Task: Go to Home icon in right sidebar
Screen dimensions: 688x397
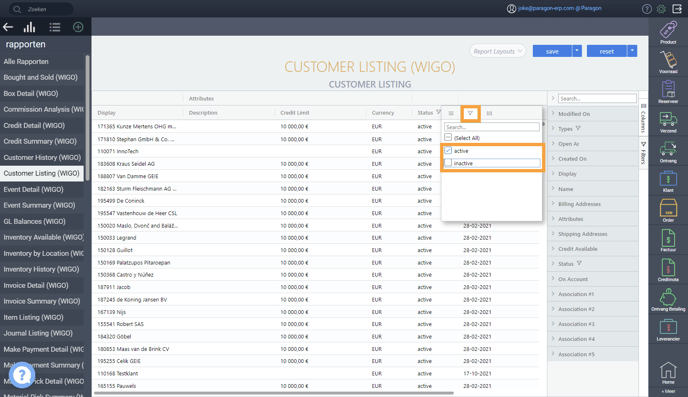Action: pyautogui.click(x=668, y=373)
